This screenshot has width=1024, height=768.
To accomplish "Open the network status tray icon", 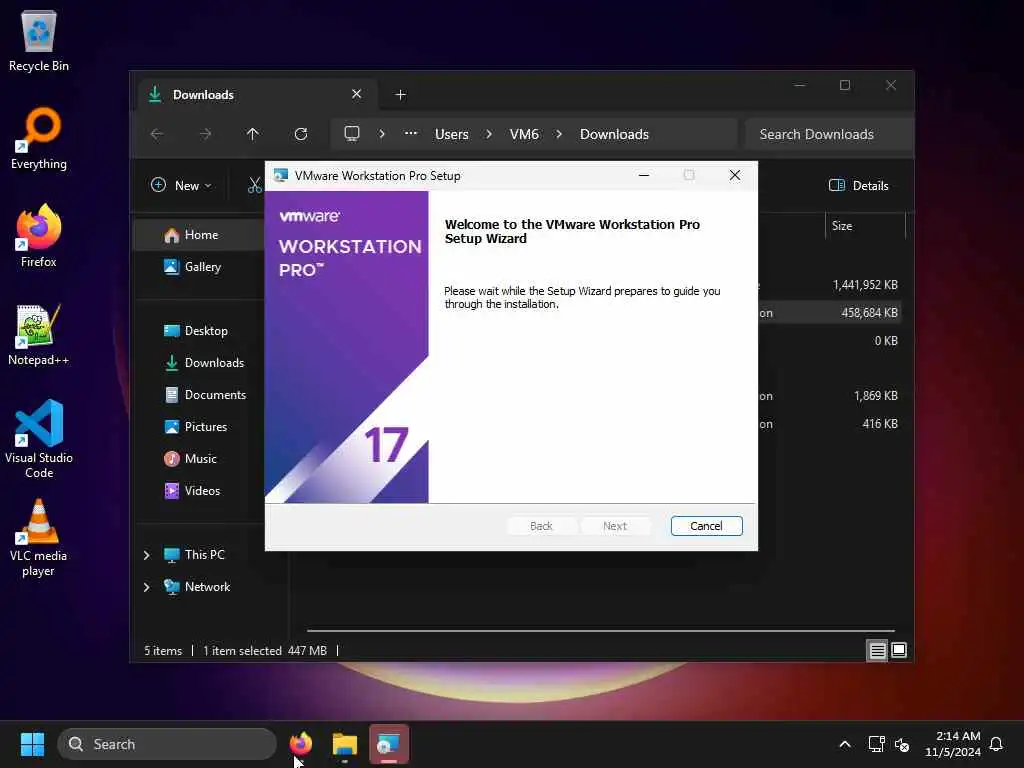I will [876, 744].
